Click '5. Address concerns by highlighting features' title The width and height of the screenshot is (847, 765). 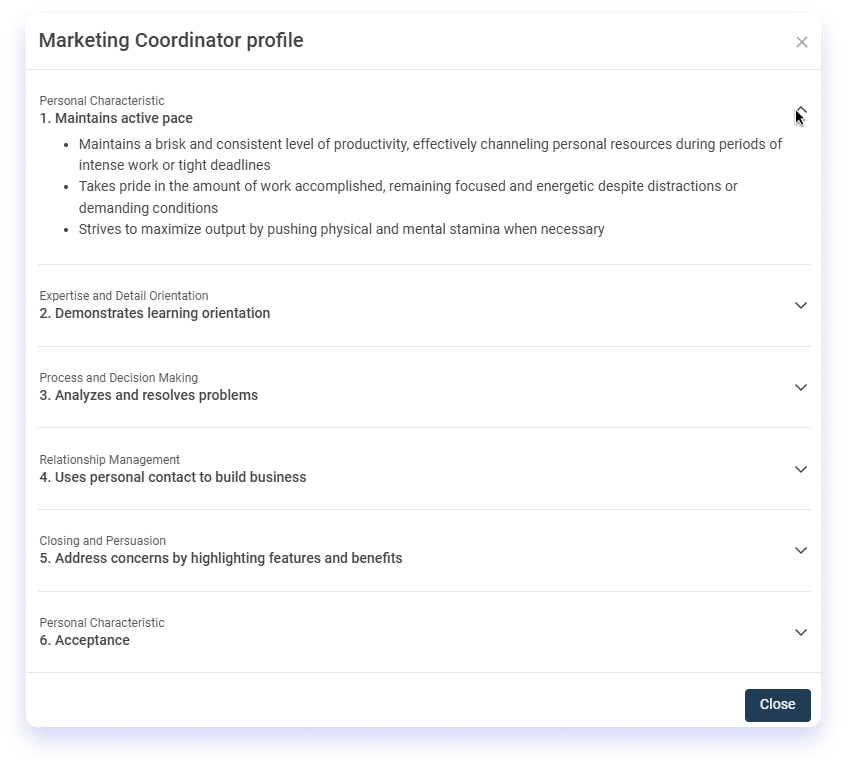(221, 558)
